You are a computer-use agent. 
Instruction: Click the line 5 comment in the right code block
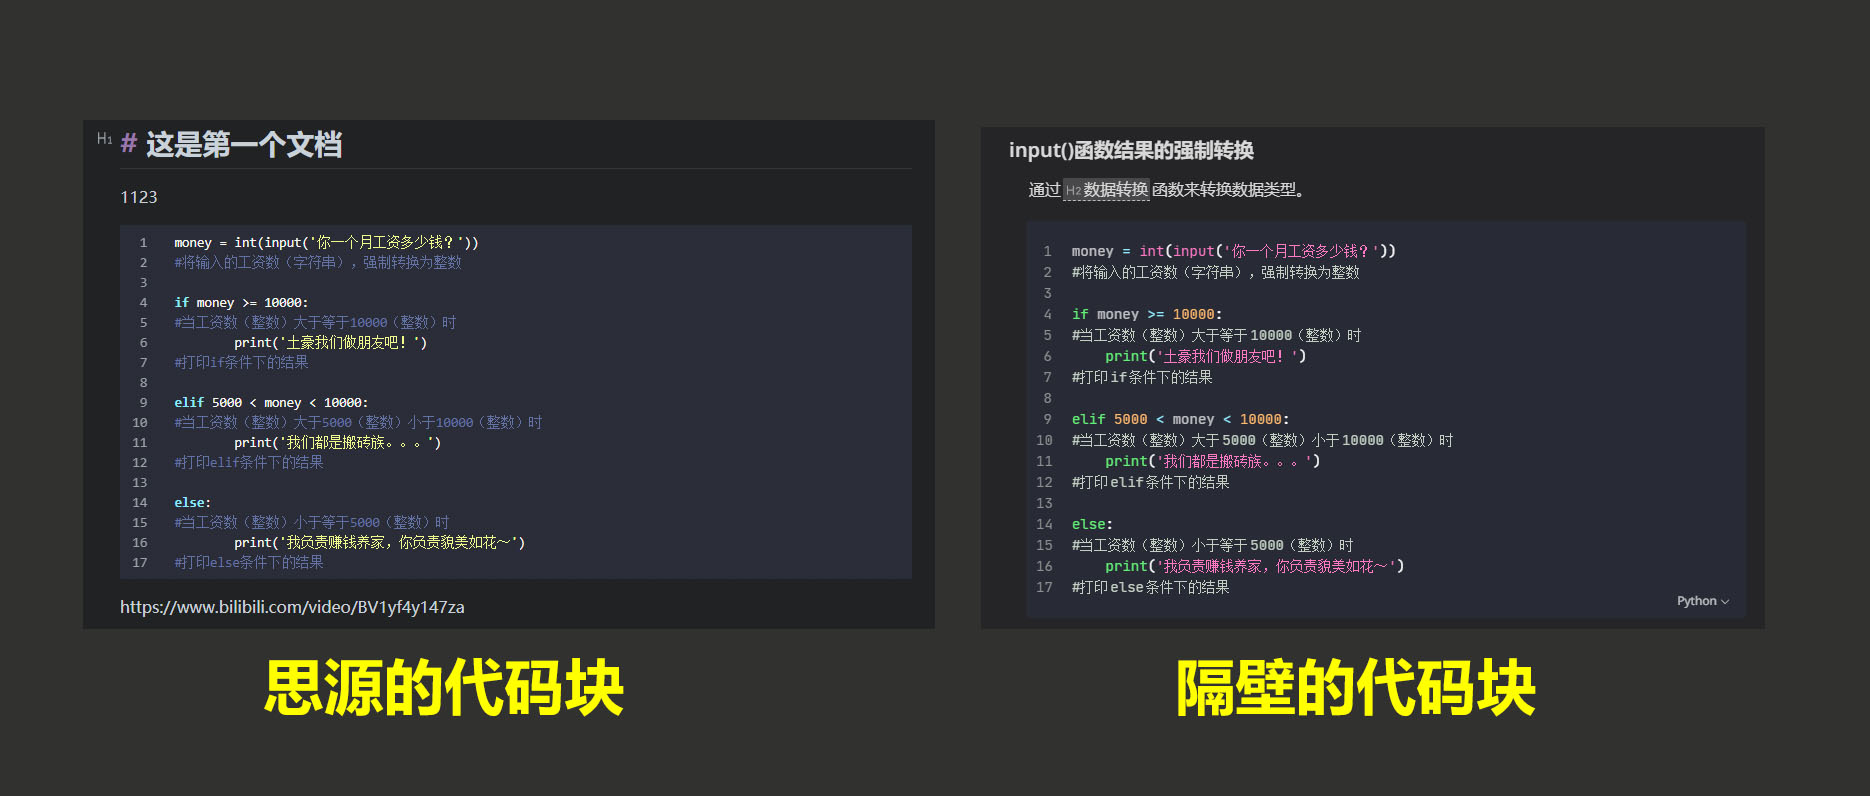1217,335
